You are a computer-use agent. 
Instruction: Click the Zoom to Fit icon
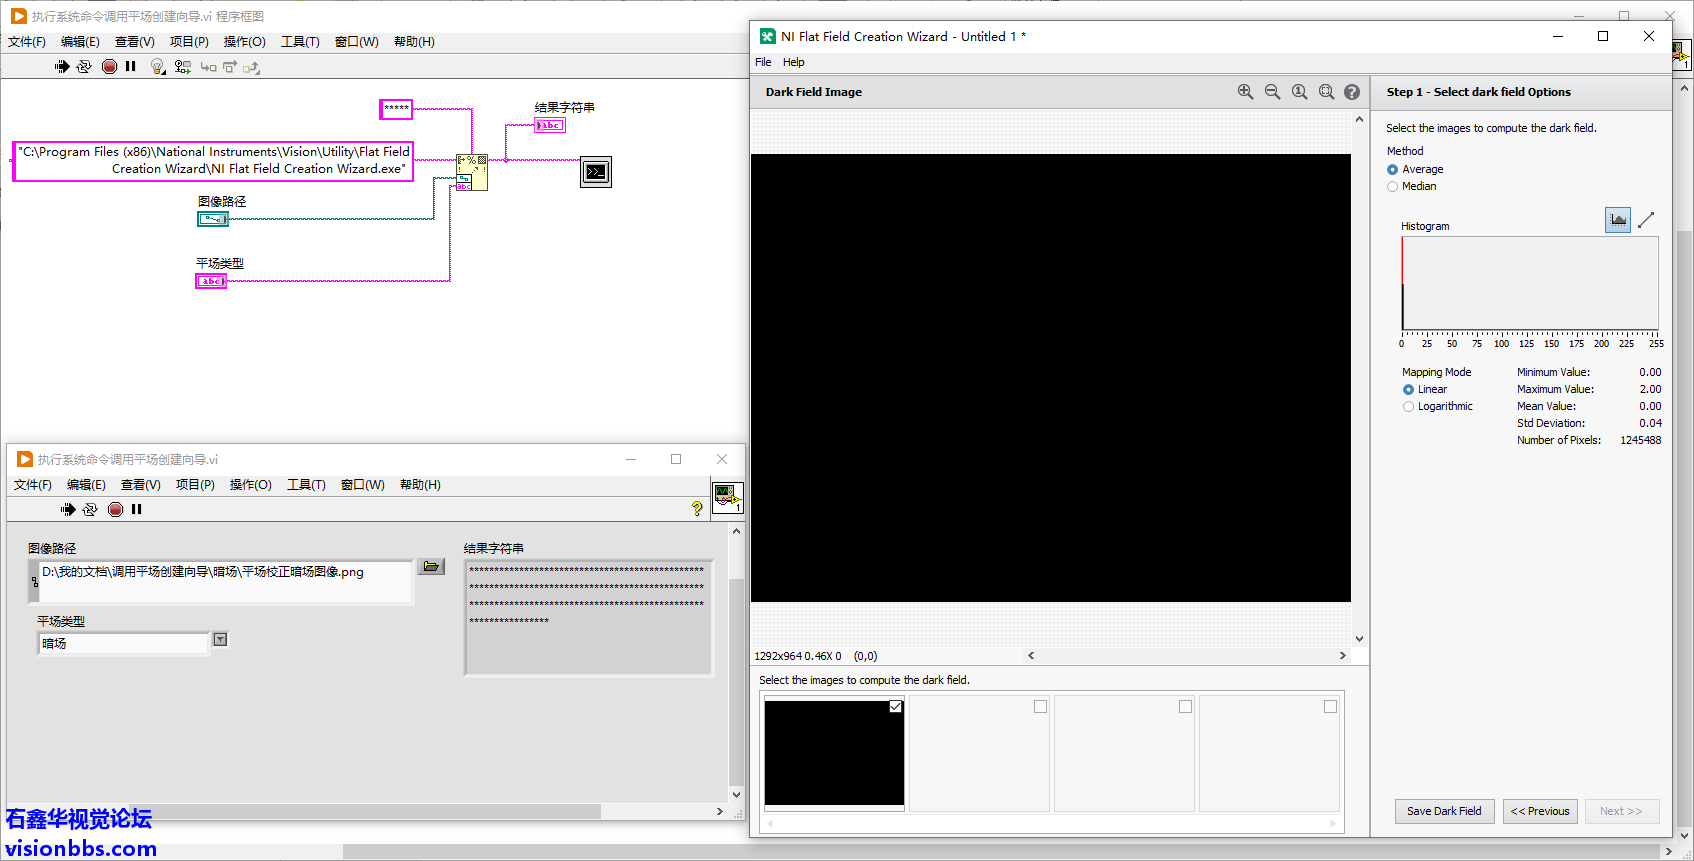point(1326,92)
